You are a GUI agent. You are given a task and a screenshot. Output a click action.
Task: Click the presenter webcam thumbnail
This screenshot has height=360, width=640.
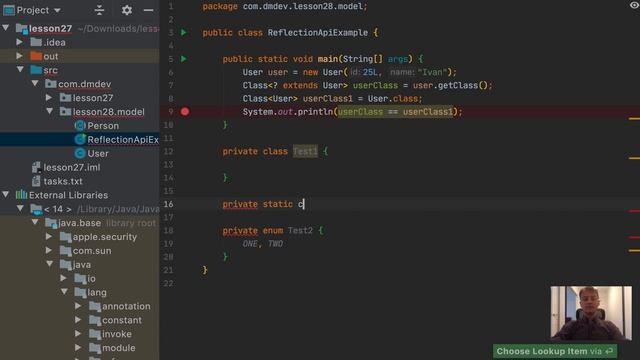point(591,313)
